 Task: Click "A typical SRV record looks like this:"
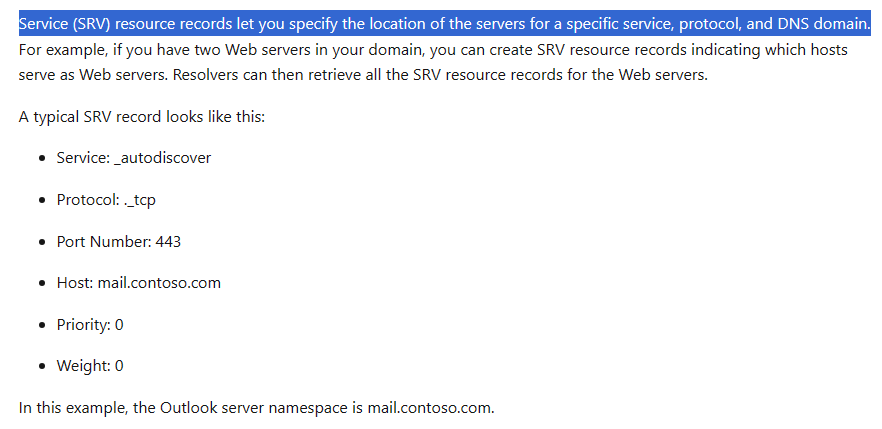[142, 117]
